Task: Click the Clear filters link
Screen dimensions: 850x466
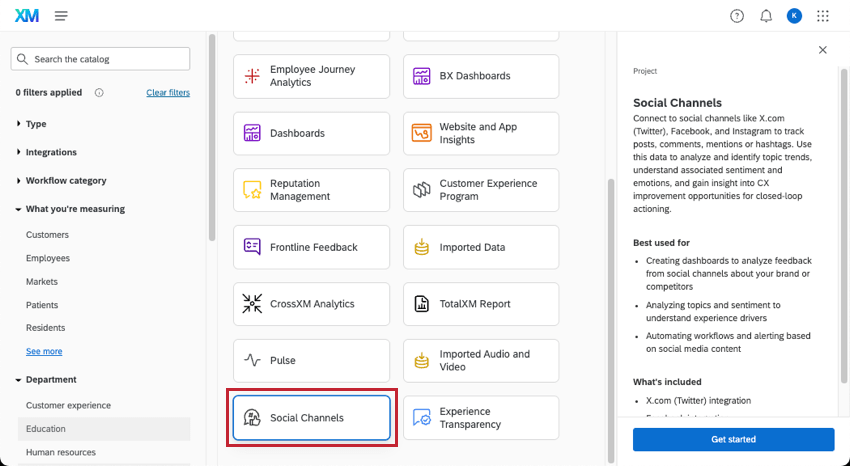Action: (167, 93)
